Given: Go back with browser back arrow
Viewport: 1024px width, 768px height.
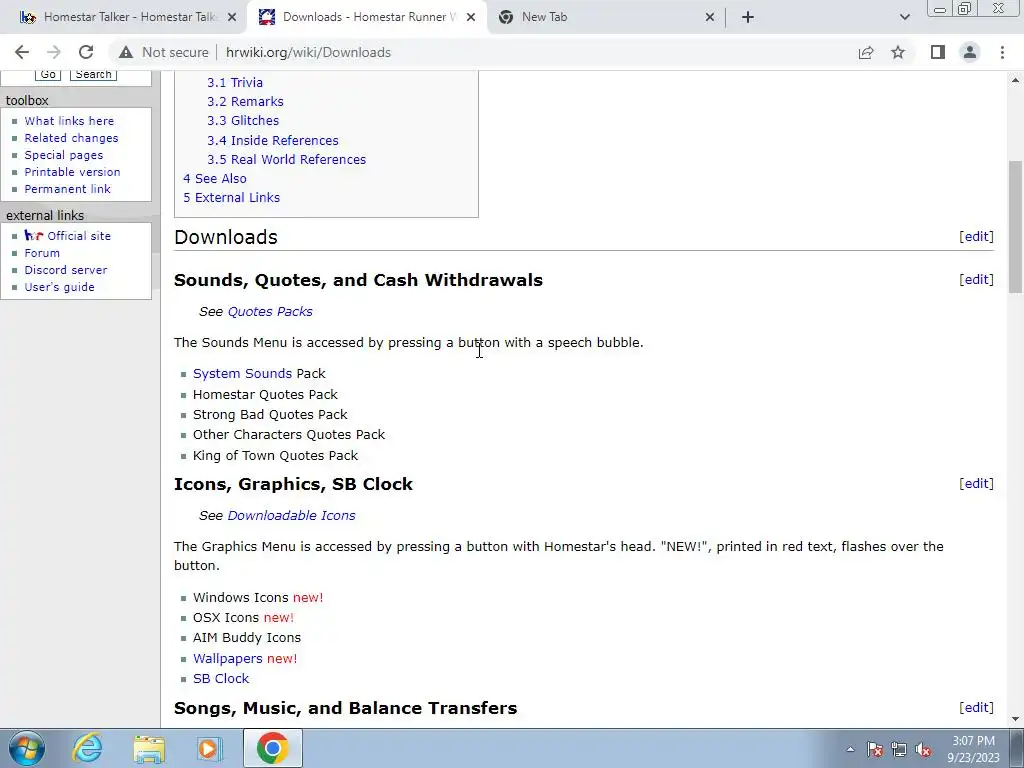Looking at the screenshot, I should [22, 52].
